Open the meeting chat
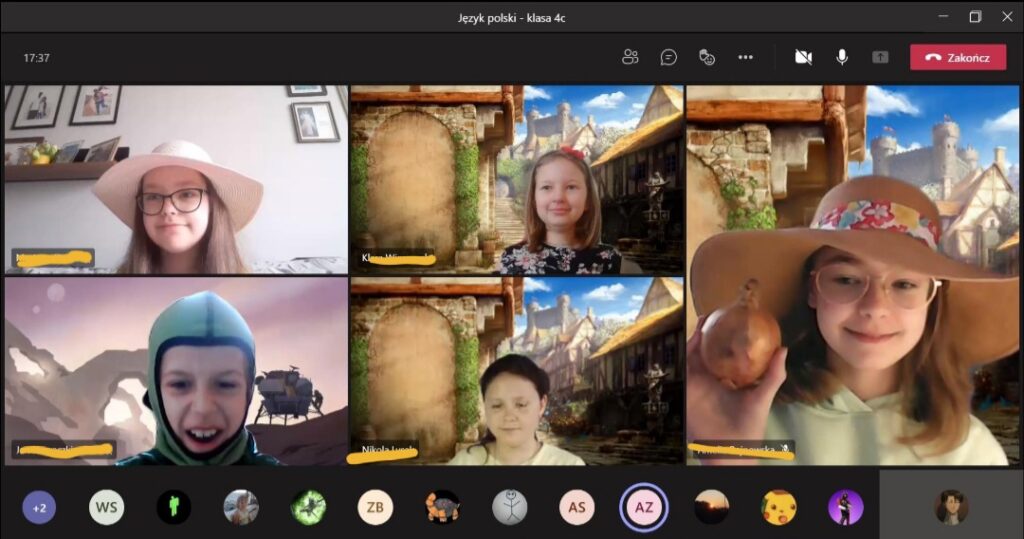This screenshot has width=1024, height=539. 668,57
